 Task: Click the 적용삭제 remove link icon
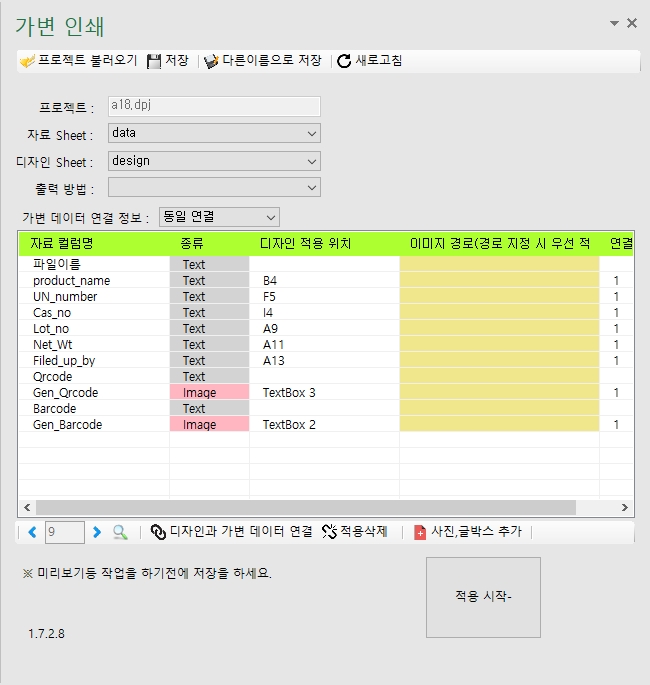click(x=330, y=532)
